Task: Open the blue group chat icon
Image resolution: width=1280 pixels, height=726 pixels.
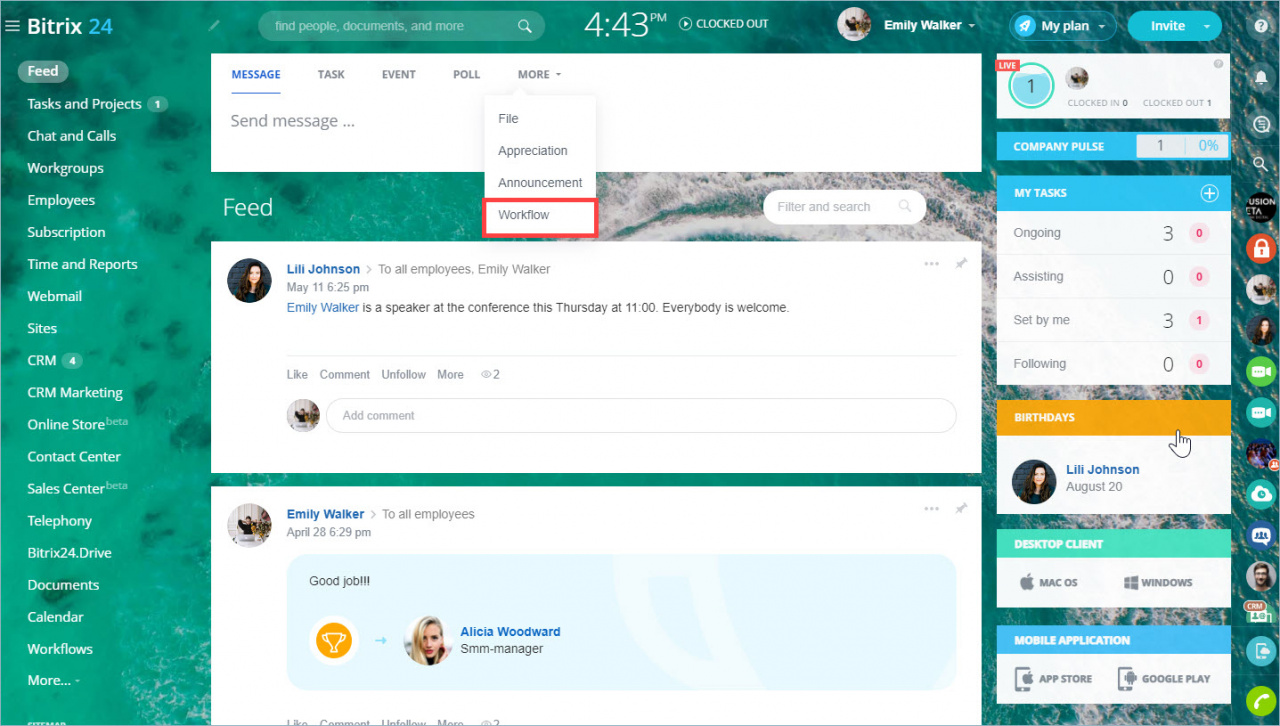Action: tap(1261, 534)
